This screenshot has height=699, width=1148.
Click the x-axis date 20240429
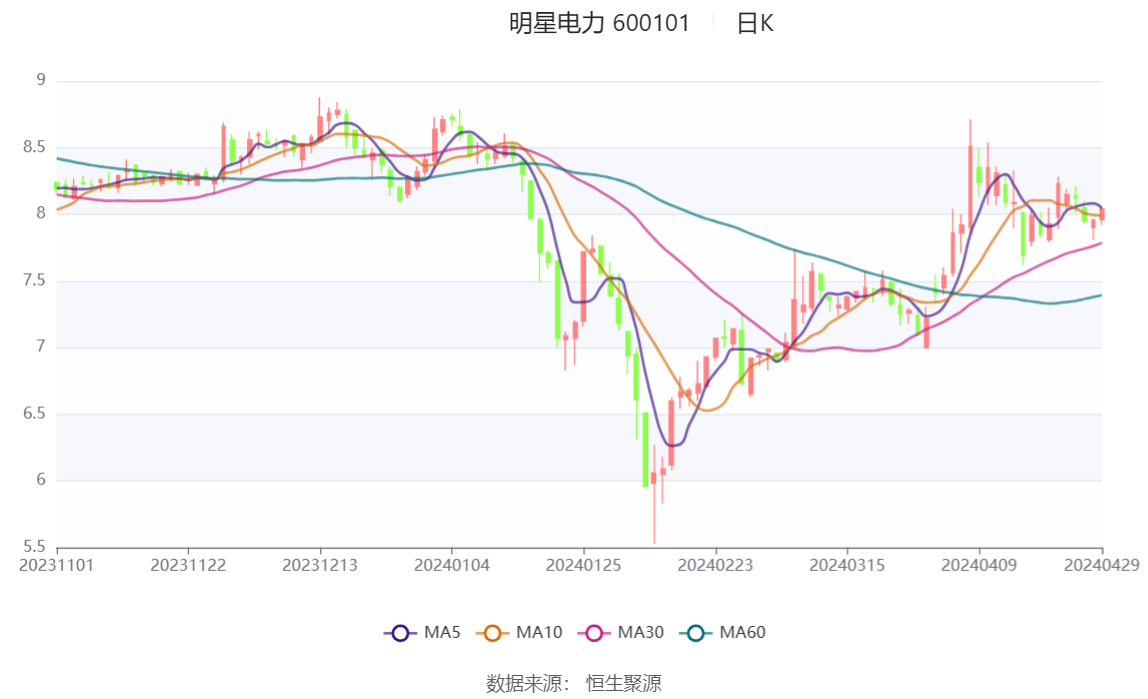point(1102,566)
